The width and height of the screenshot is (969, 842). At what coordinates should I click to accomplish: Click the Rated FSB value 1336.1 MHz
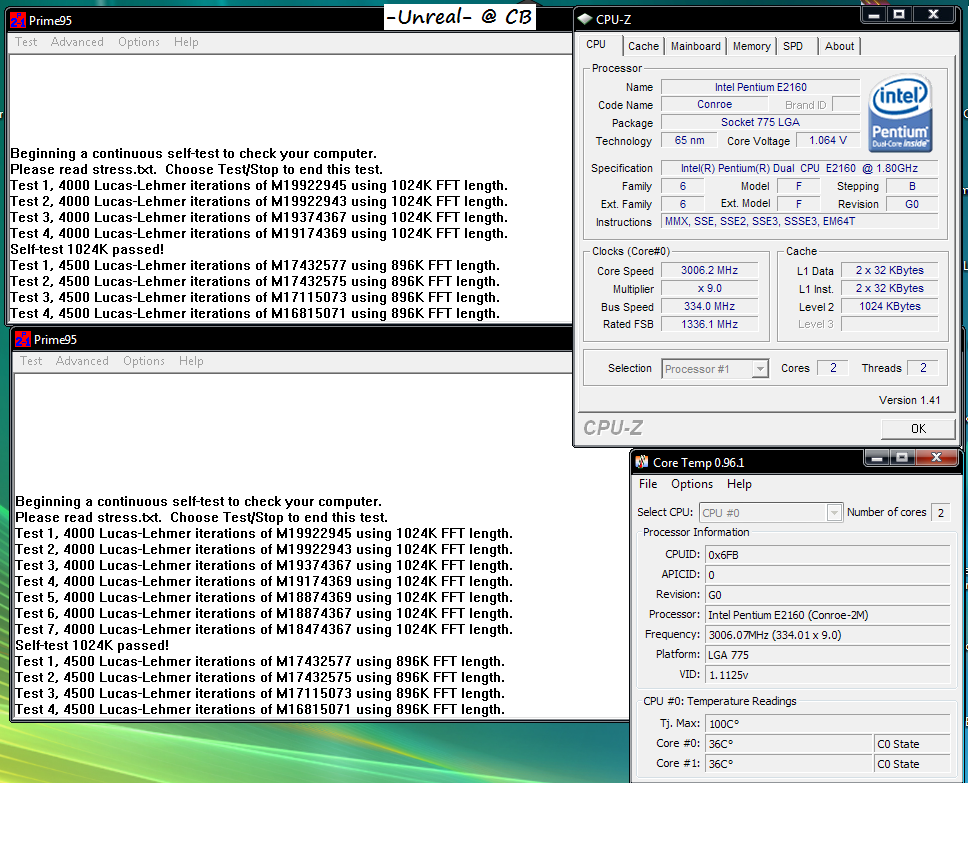click(x=709, y=324)
